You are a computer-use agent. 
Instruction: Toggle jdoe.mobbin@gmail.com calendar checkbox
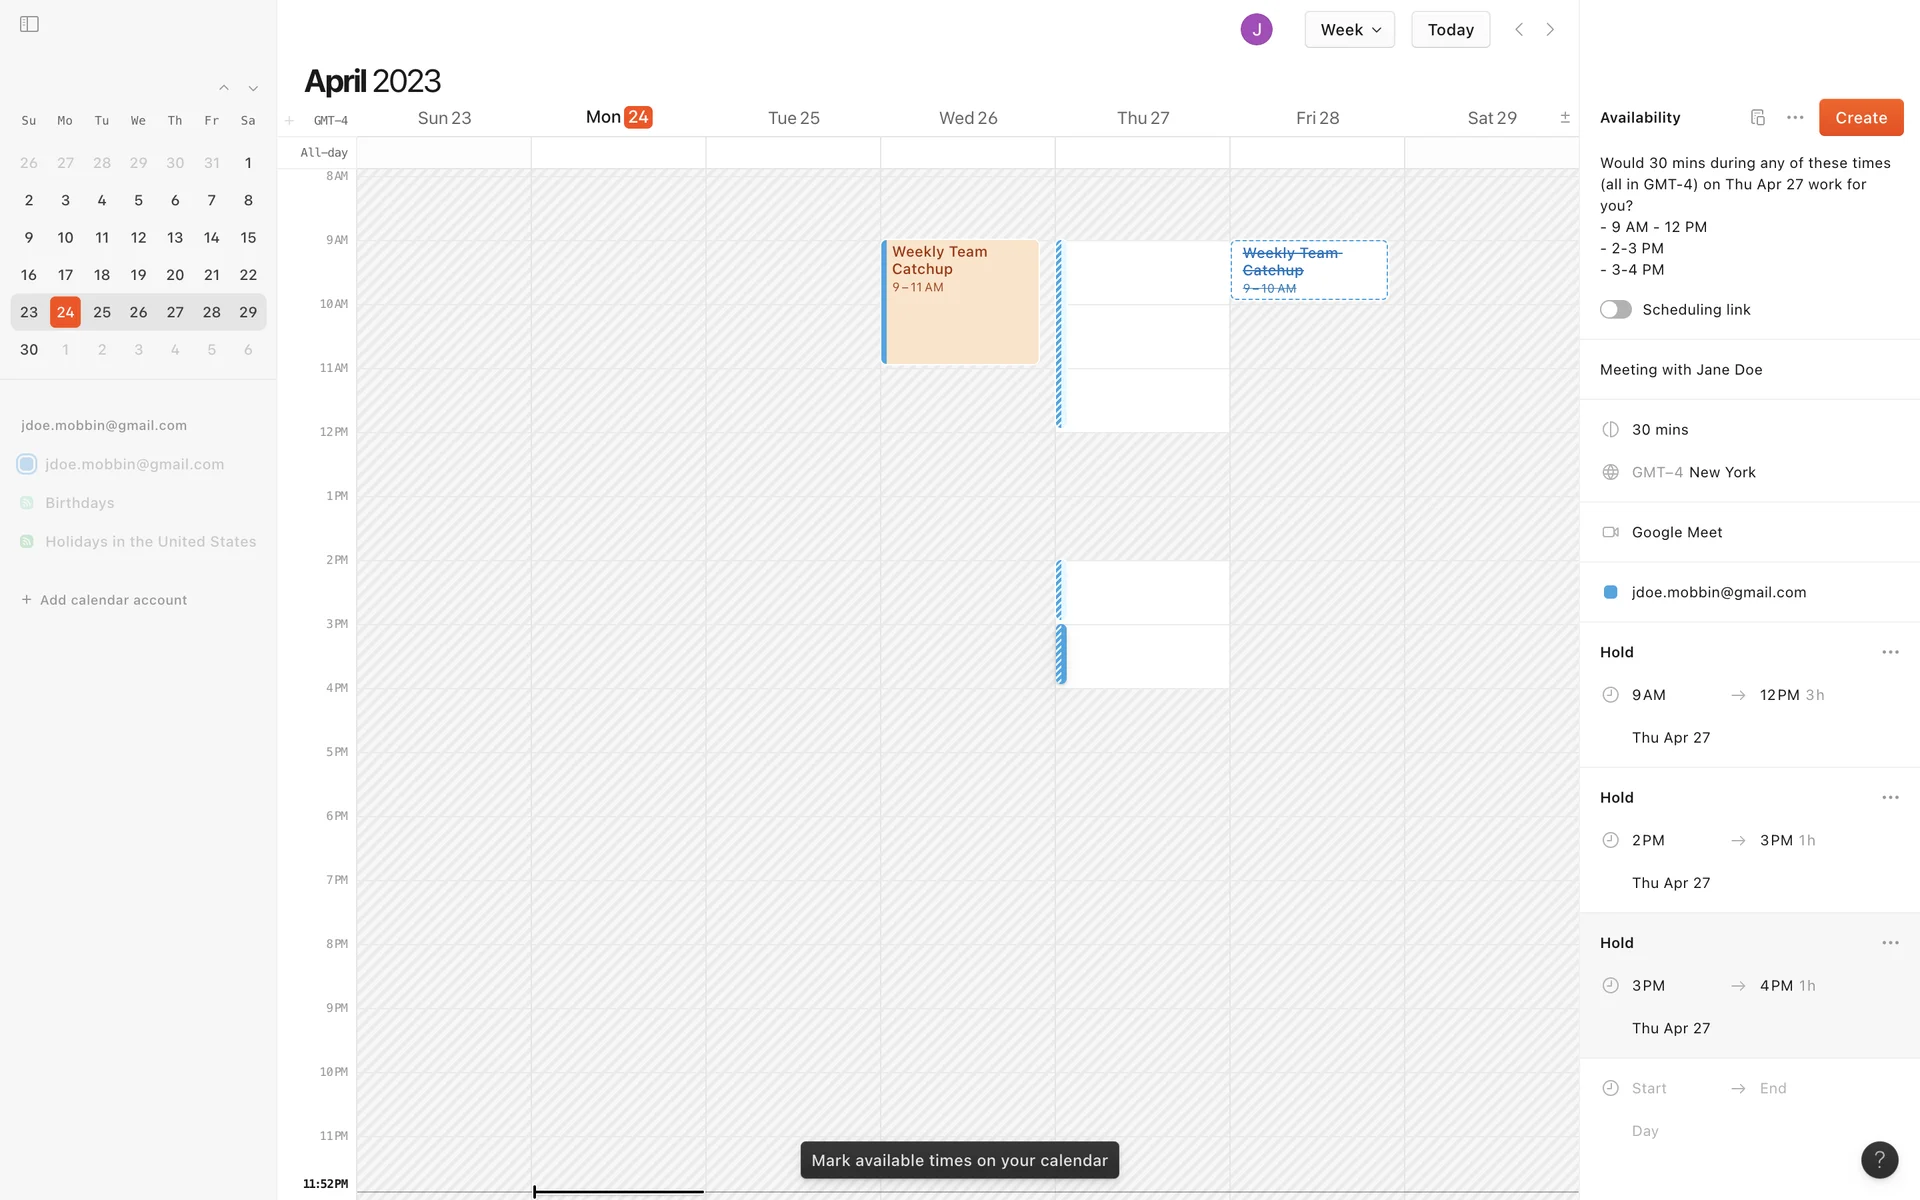27,464
